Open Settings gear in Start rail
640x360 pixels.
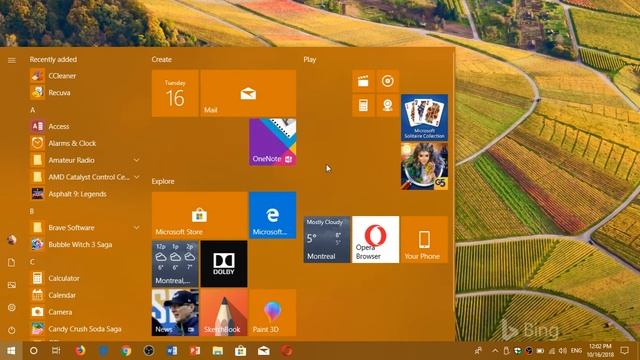12,308
